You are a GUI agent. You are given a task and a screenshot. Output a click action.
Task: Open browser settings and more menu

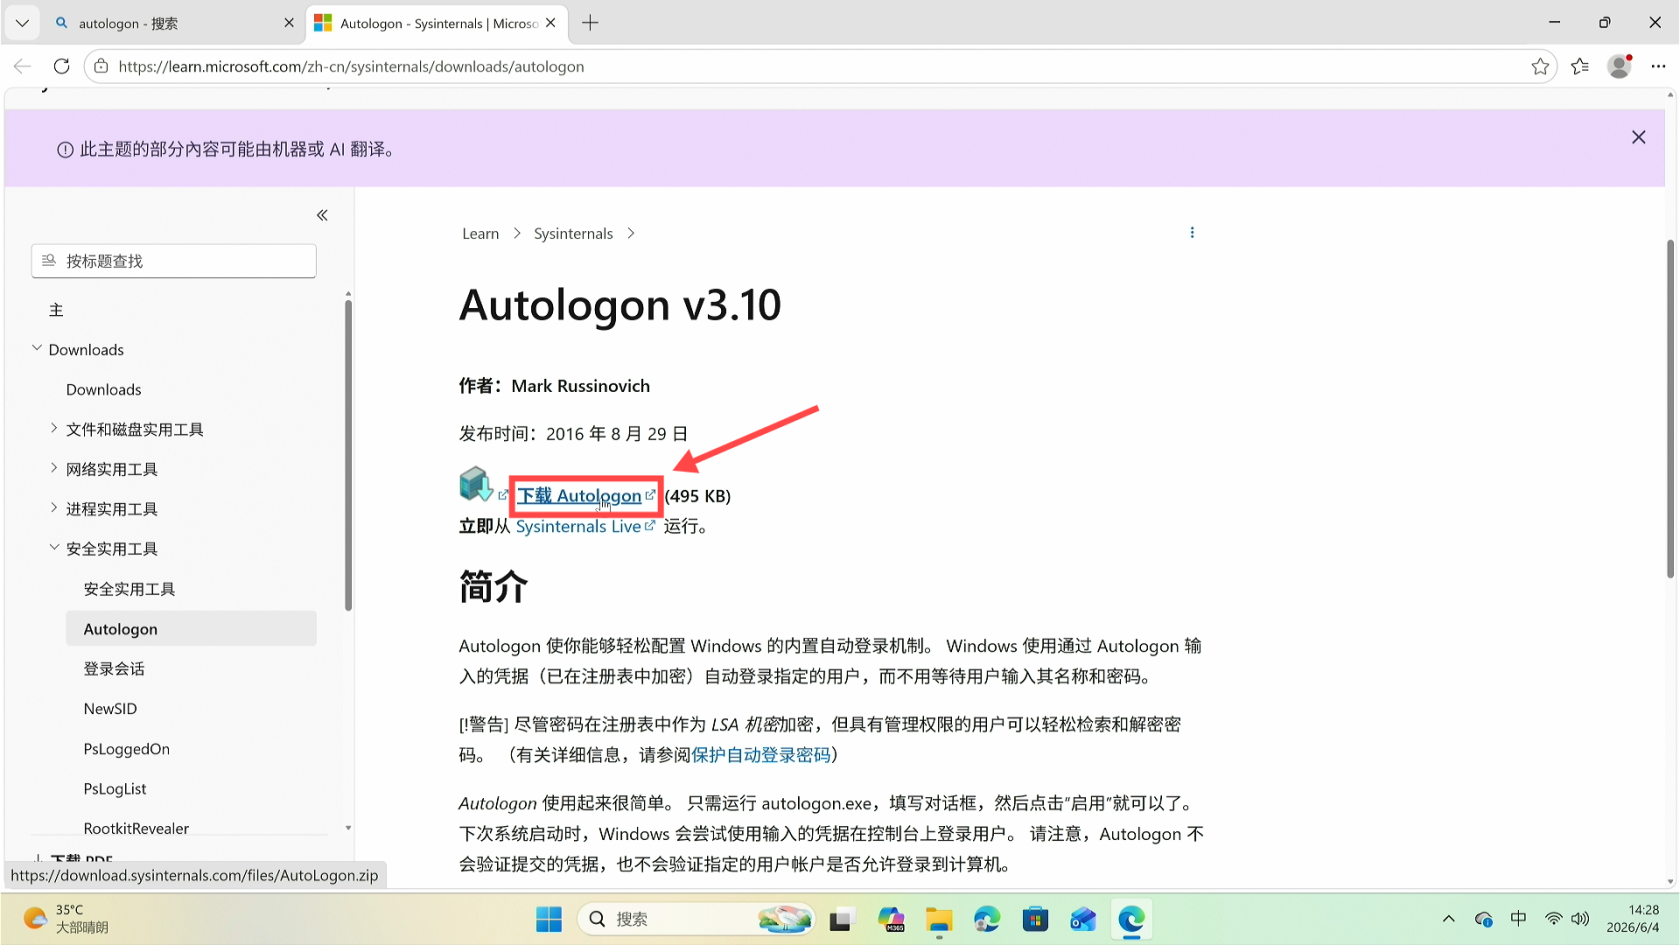[x=1658, y=66]
